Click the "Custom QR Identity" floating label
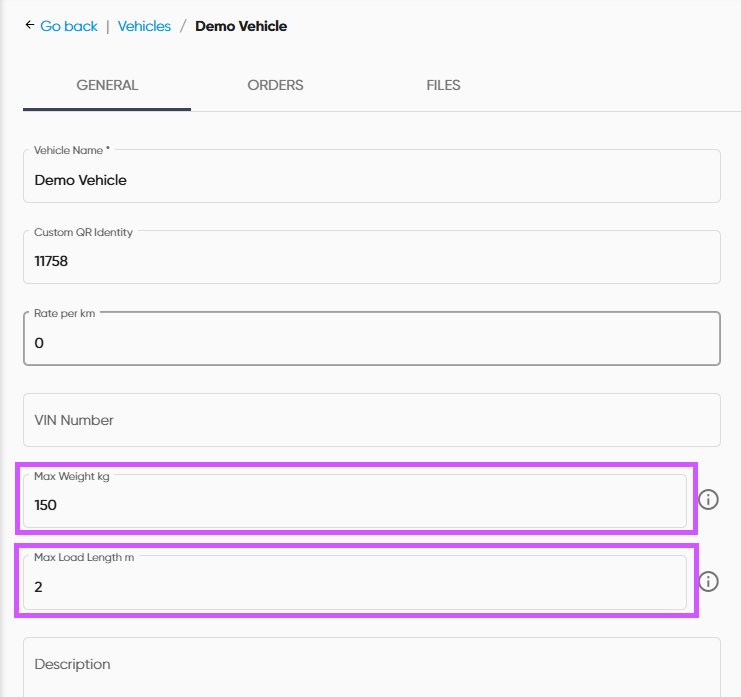Image resolution: width=741 pixels, height=697 pixels. 83,232
